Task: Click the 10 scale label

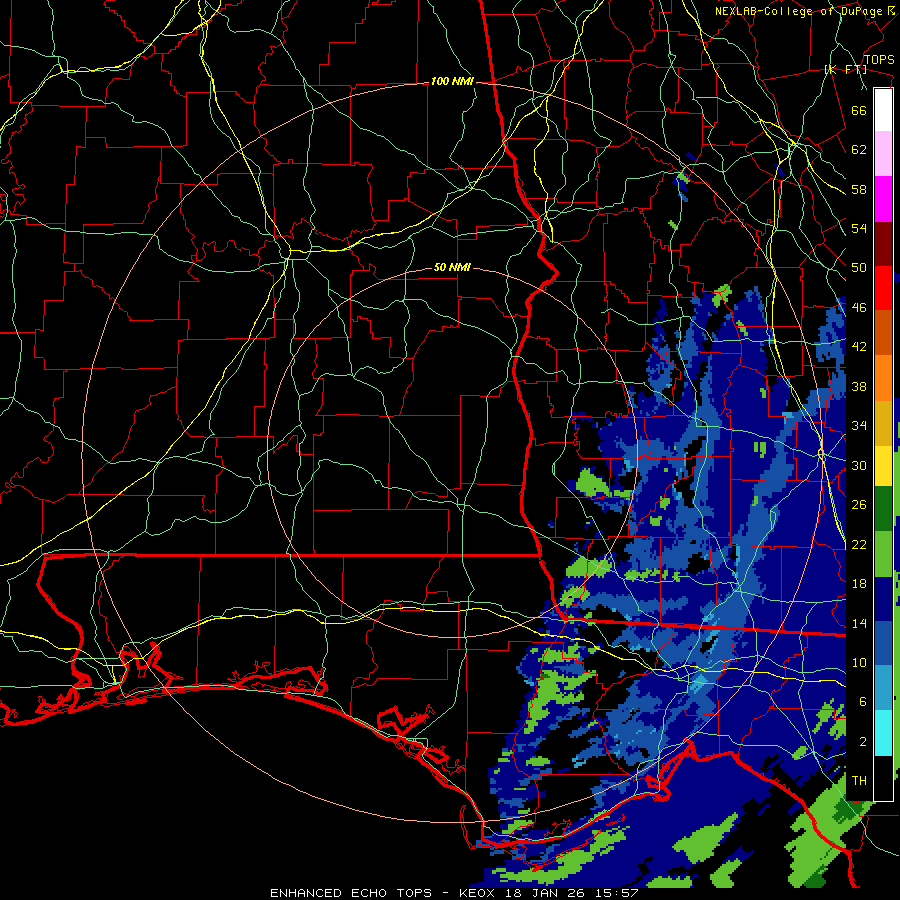Action: click(859, 663)
